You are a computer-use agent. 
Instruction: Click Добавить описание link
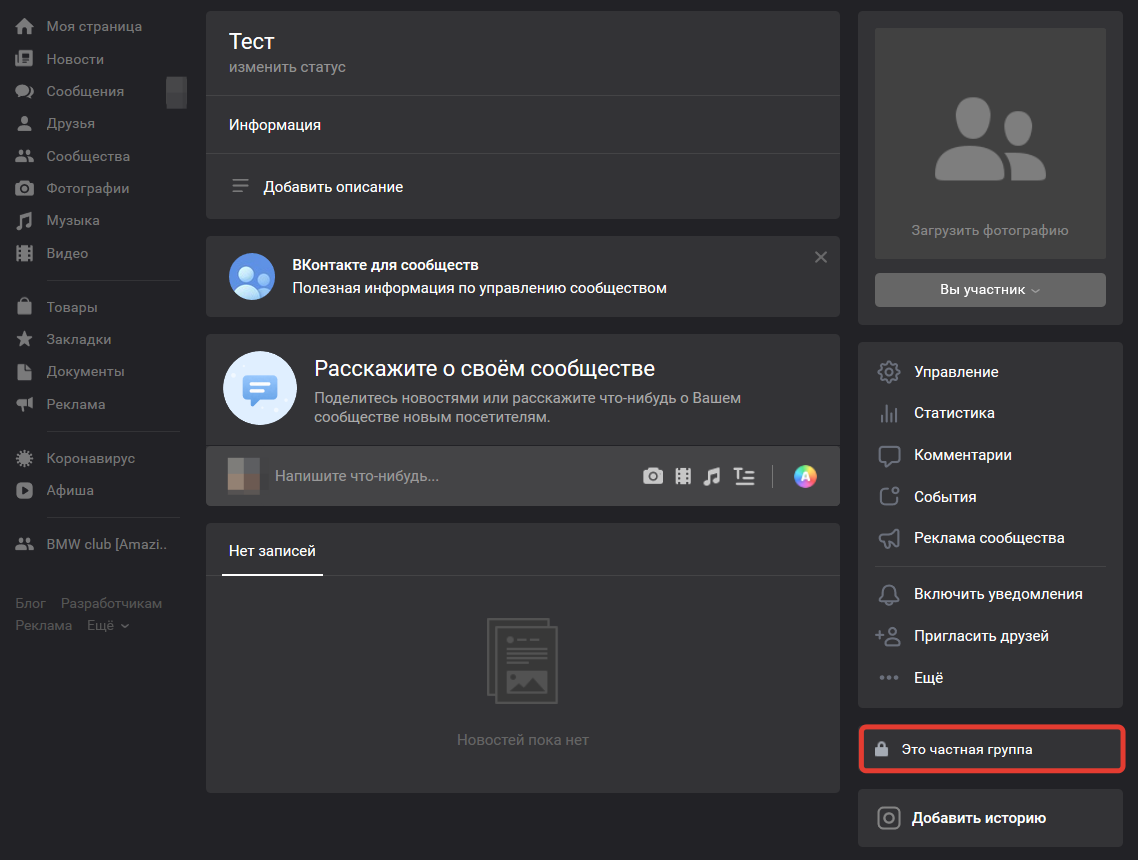click(x=333, y=187)
